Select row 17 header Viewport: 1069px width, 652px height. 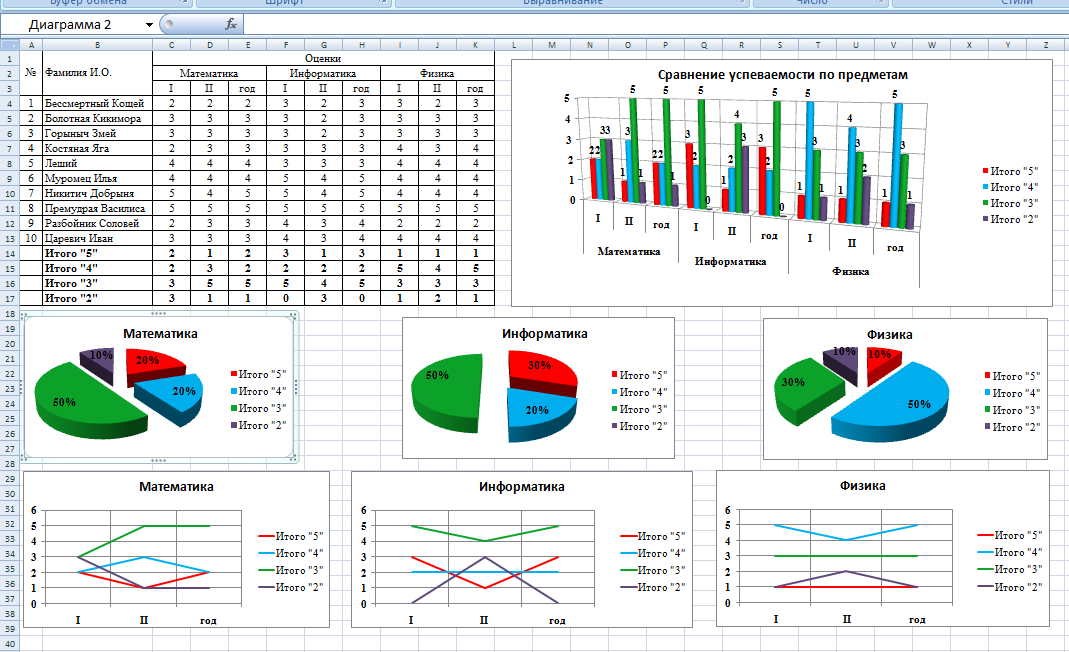pyautogui.click(x=10, y=299)
